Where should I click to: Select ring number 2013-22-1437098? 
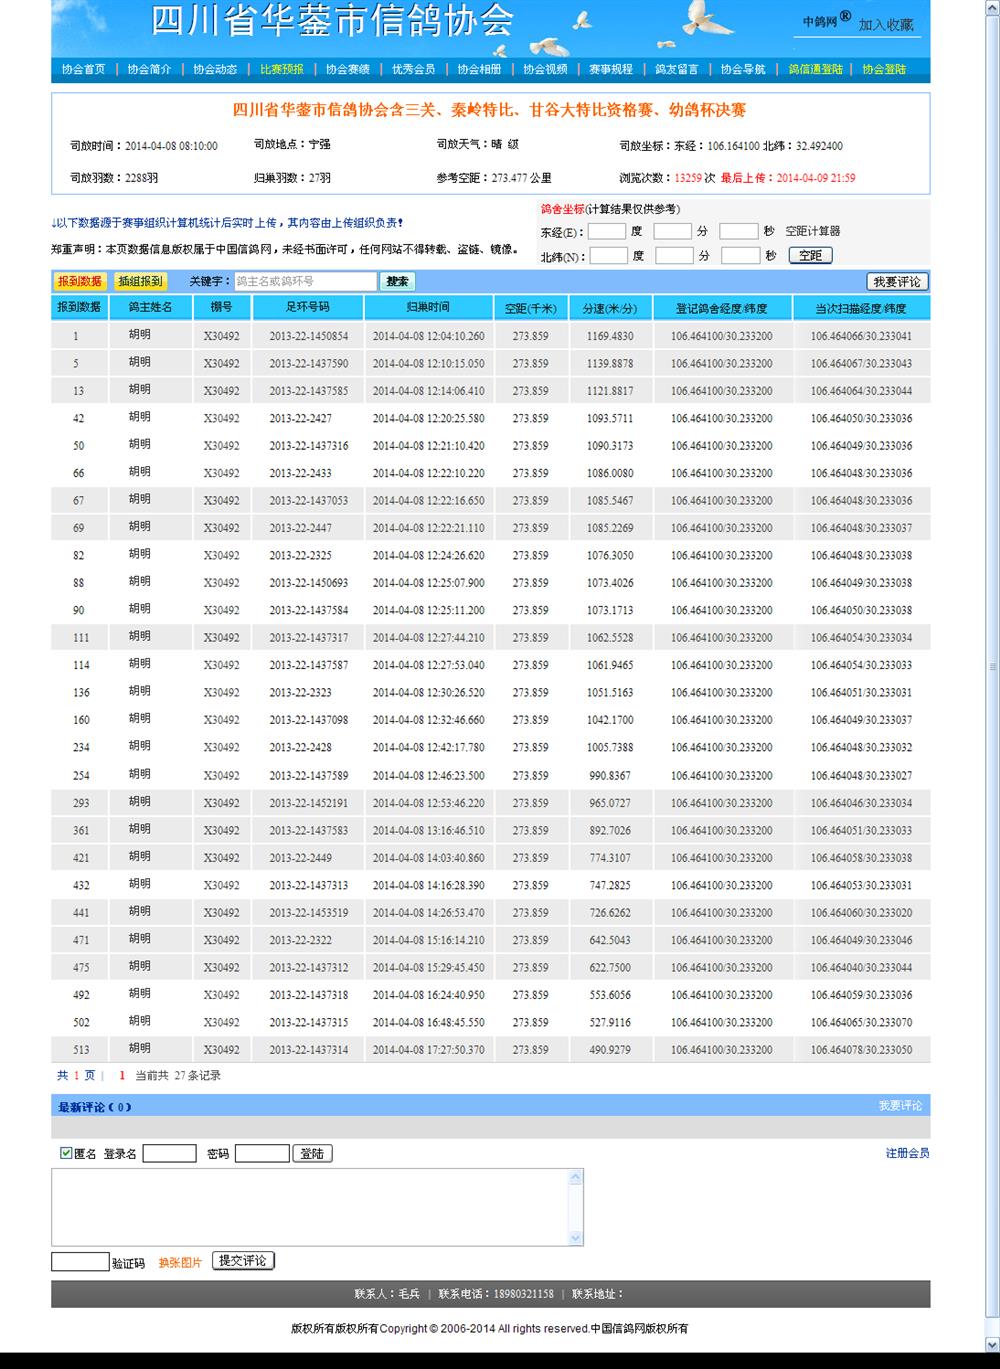309,720
